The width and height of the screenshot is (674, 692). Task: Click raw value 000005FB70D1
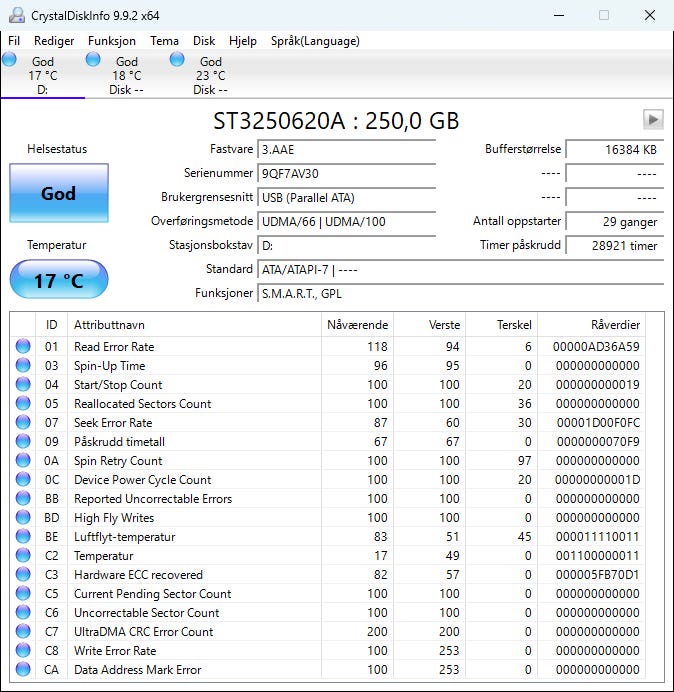coord(597,574)
